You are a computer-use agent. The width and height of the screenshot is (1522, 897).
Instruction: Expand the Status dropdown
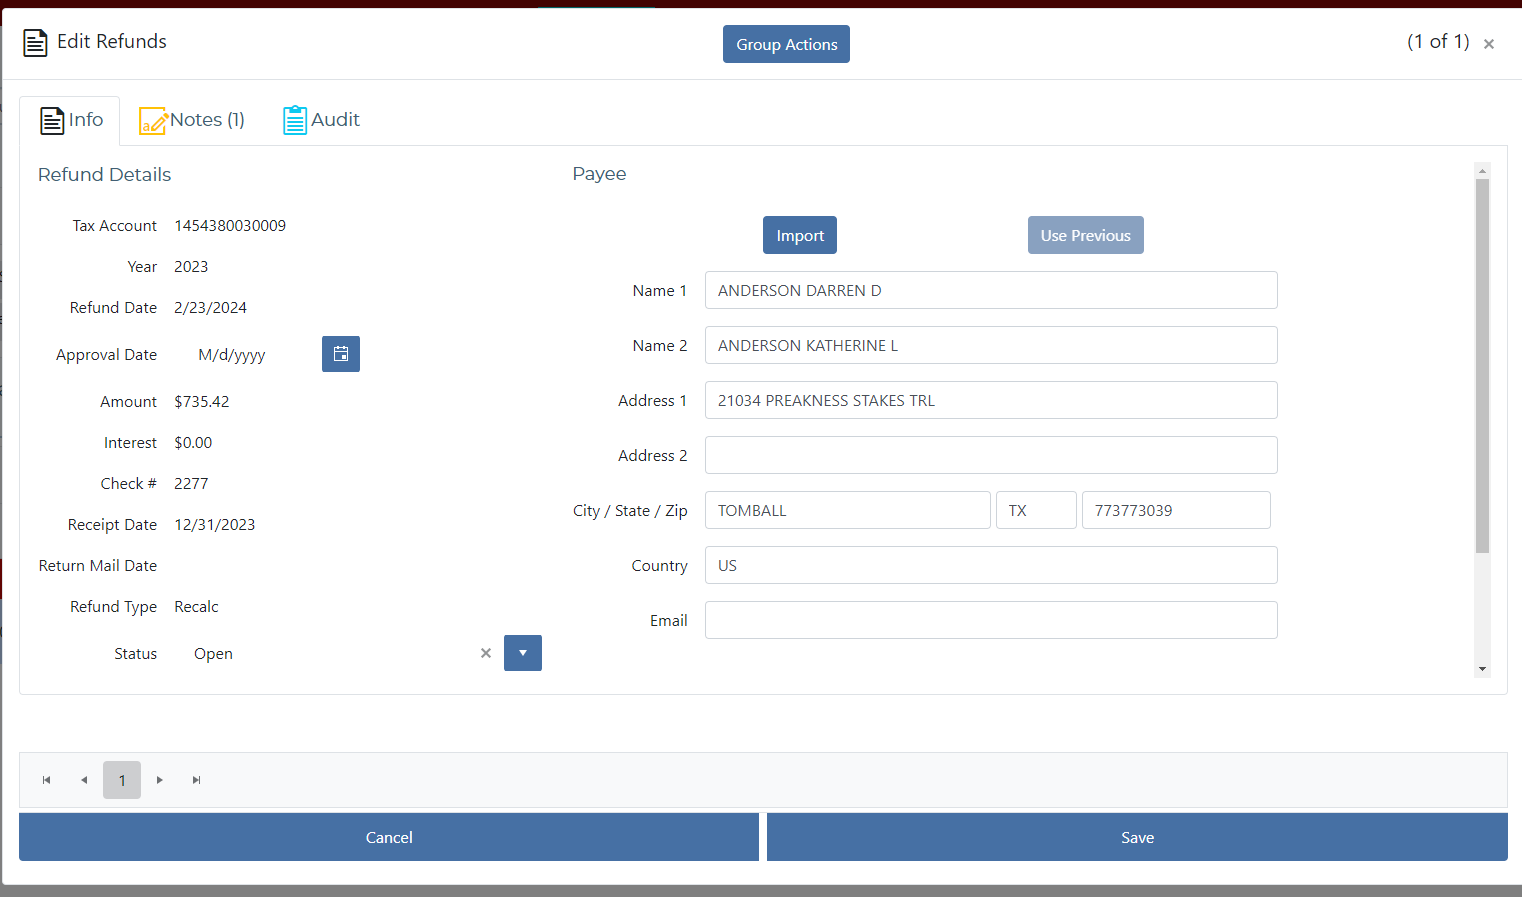point(522,653)
